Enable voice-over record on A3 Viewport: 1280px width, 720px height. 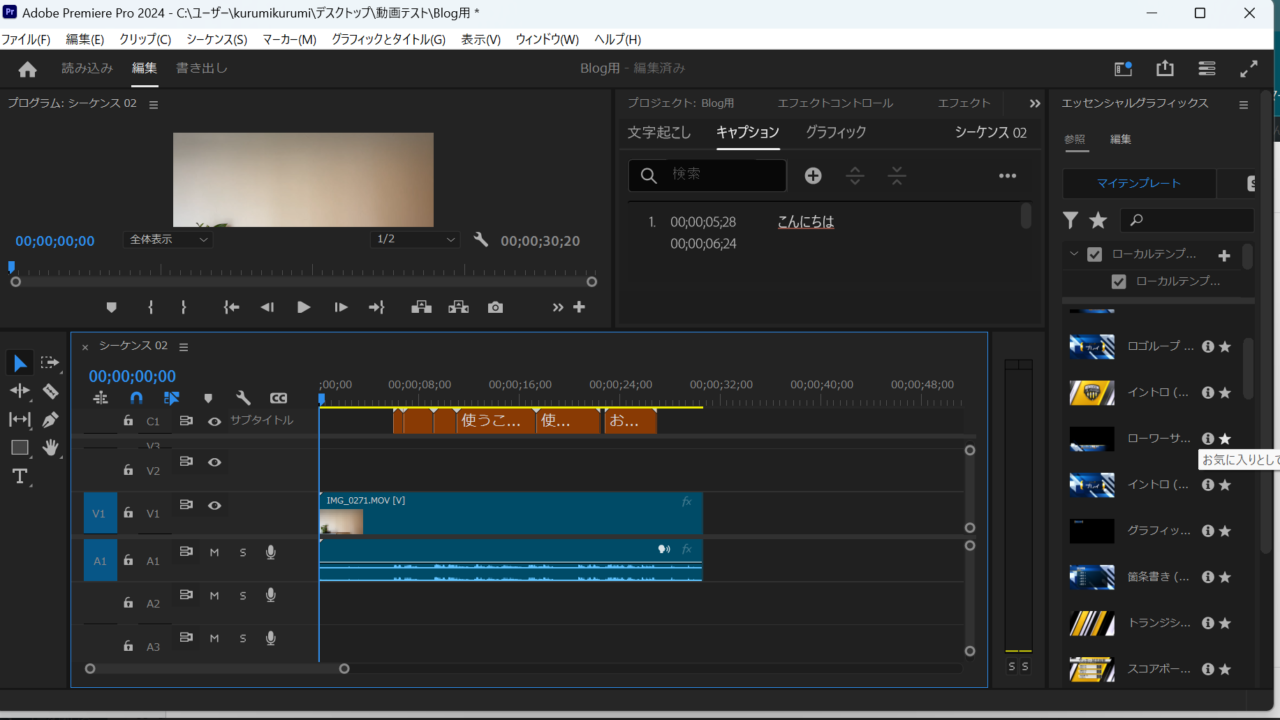point(270,638)
